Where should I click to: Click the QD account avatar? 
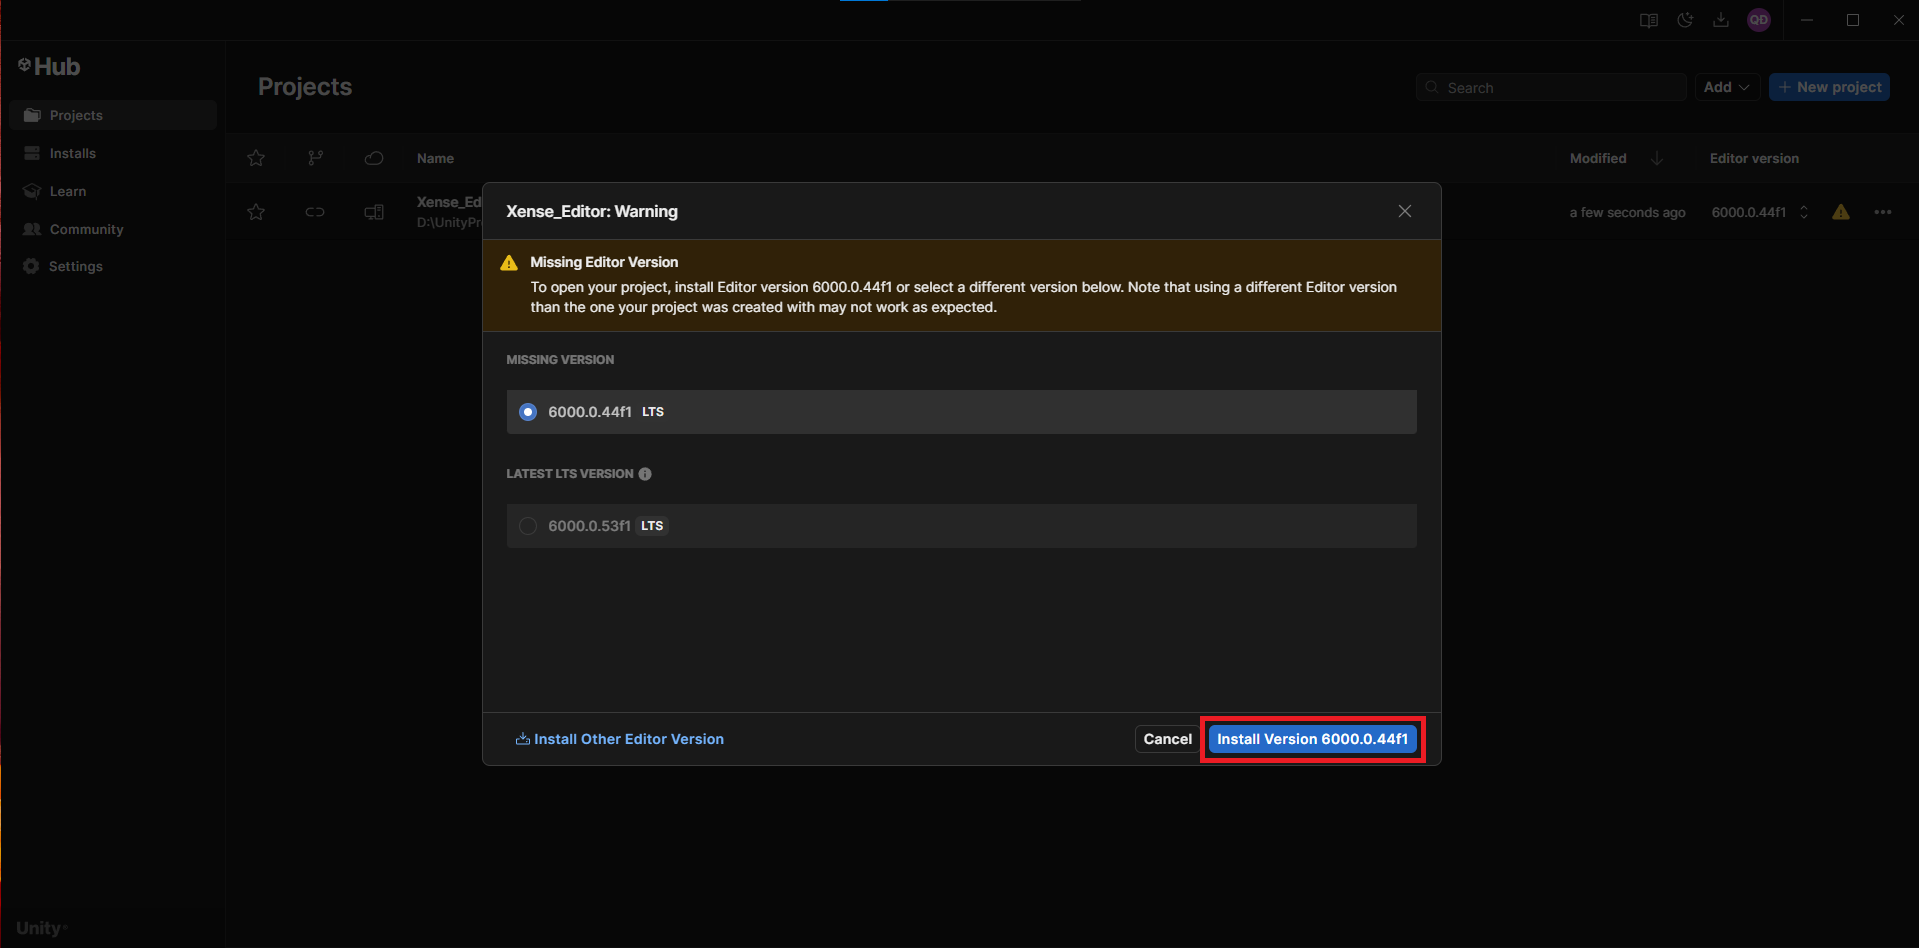(x=1759, y=20)
